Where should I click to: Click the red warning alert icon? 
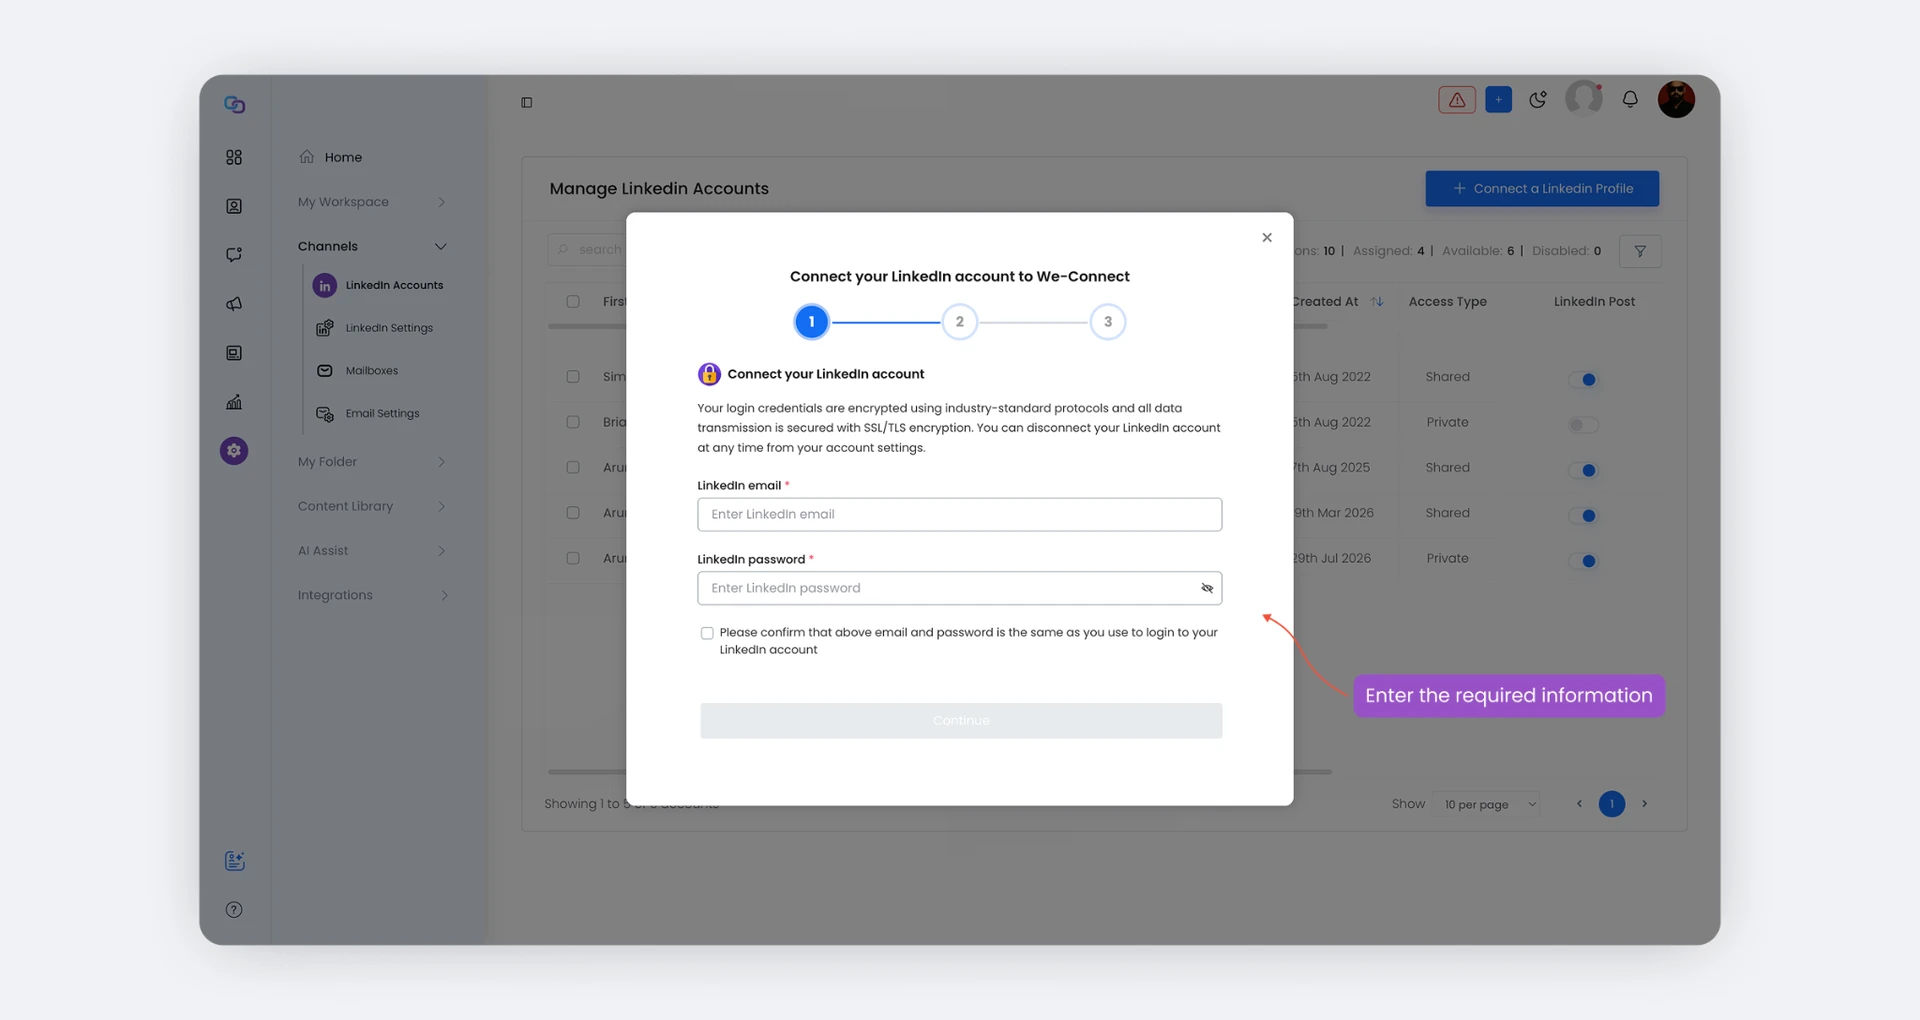point(1457,100)
